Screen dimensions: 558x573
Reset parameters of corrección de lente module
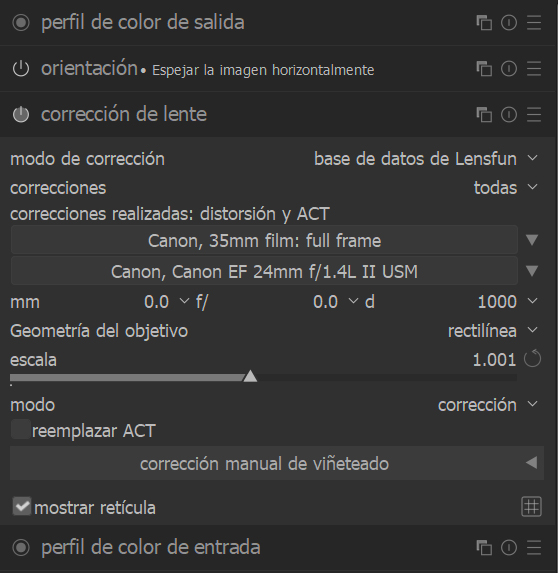coord(509,115)
